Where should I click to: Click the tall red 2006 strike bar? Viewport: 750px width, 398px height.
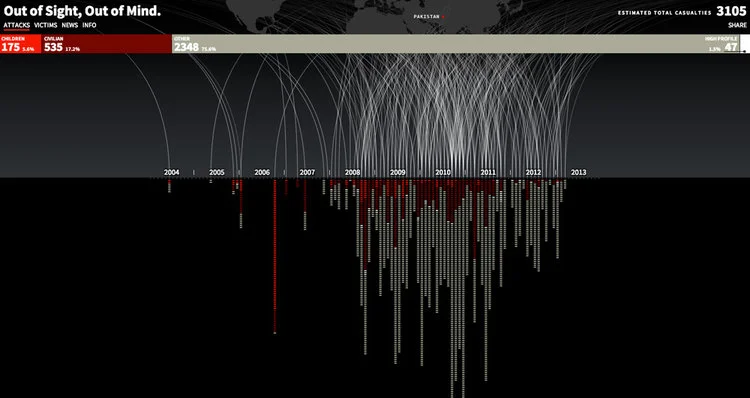pos(275,256)
